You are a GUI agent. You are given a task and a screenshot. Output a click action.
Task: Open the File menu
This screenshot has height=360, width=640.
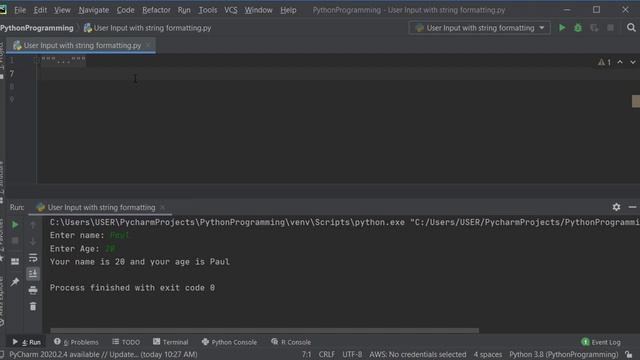click(x=20, y=10)
